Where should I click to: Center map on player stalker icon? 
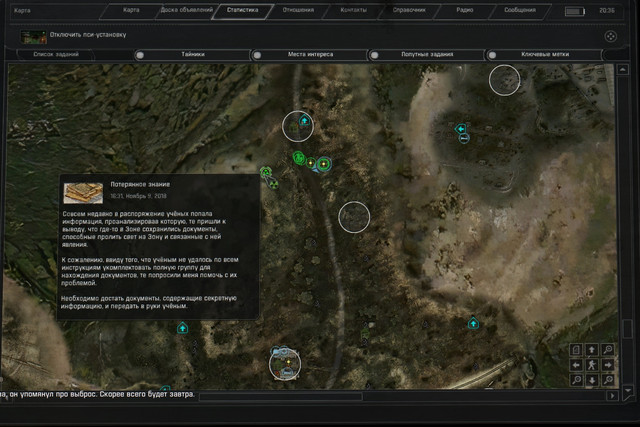click(591, 365)
